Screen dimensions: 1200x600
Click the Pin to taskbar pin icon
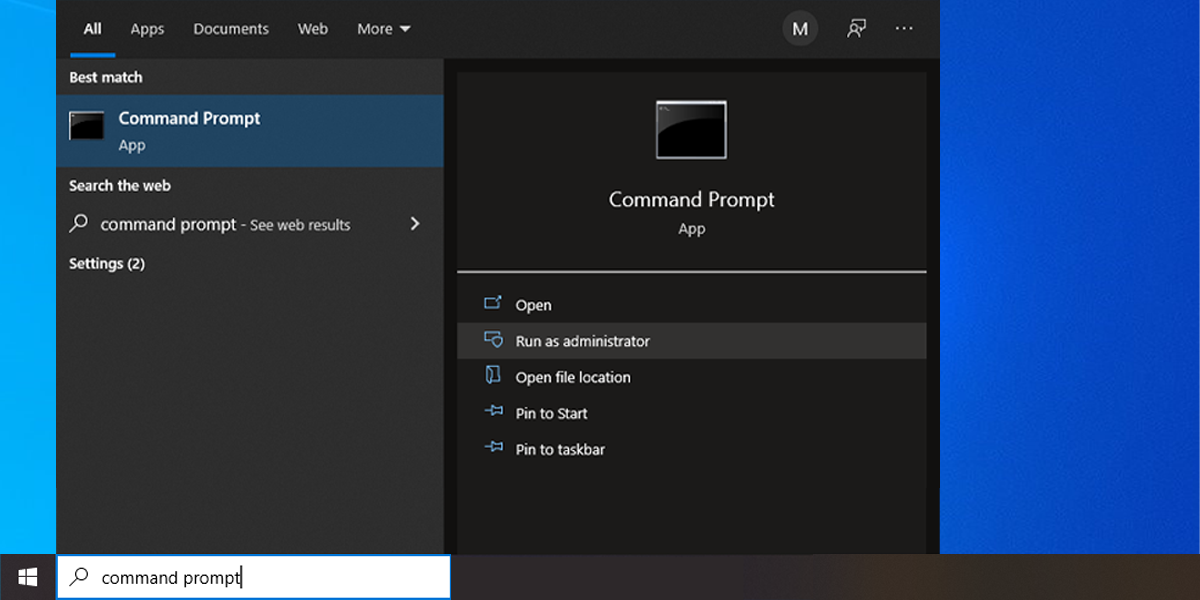click(x=494, y=449)
